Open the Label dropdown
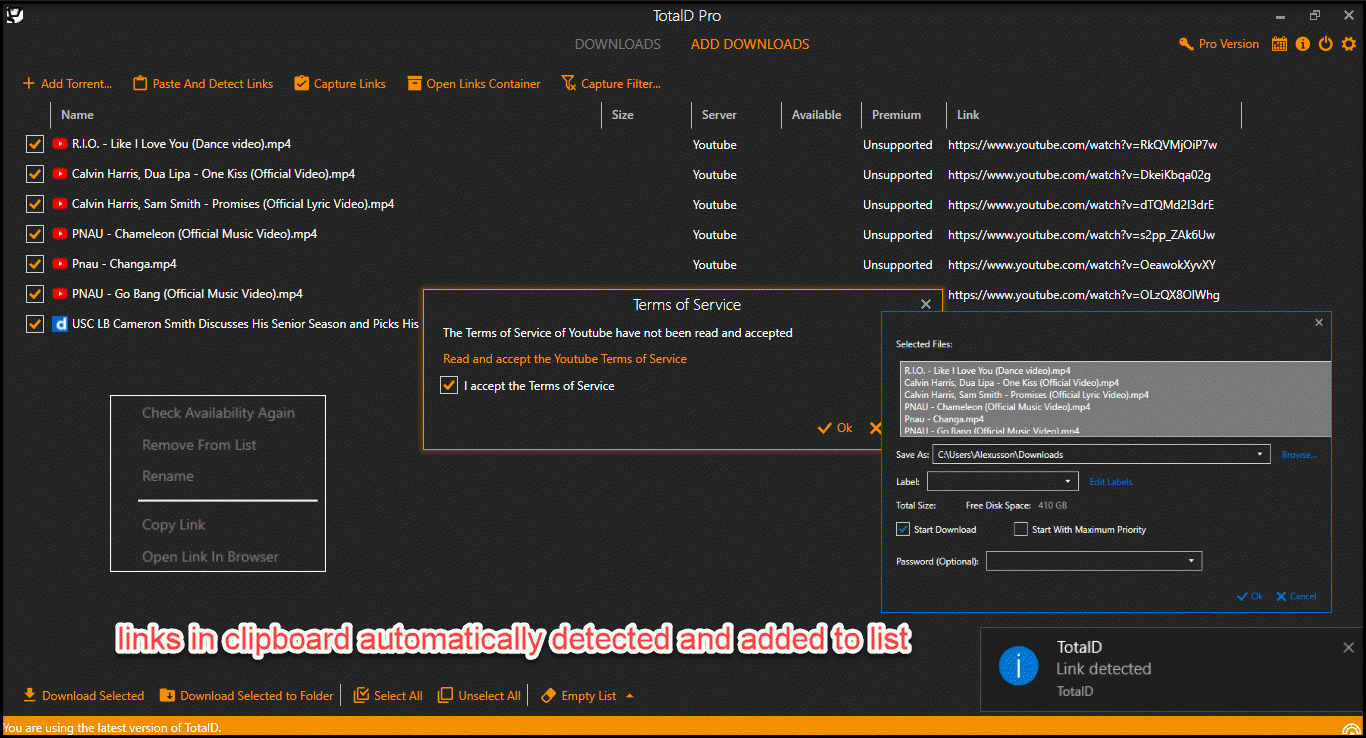This screenshot has height=738, width=1366. coord(1068,481)
